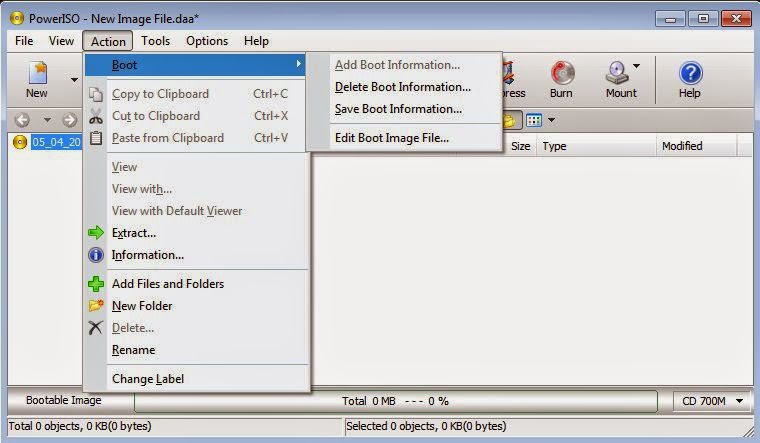The width and height of the screenshot is (760, 443).
Task: Minimize the PowerISO window
Action: (670, 19)
